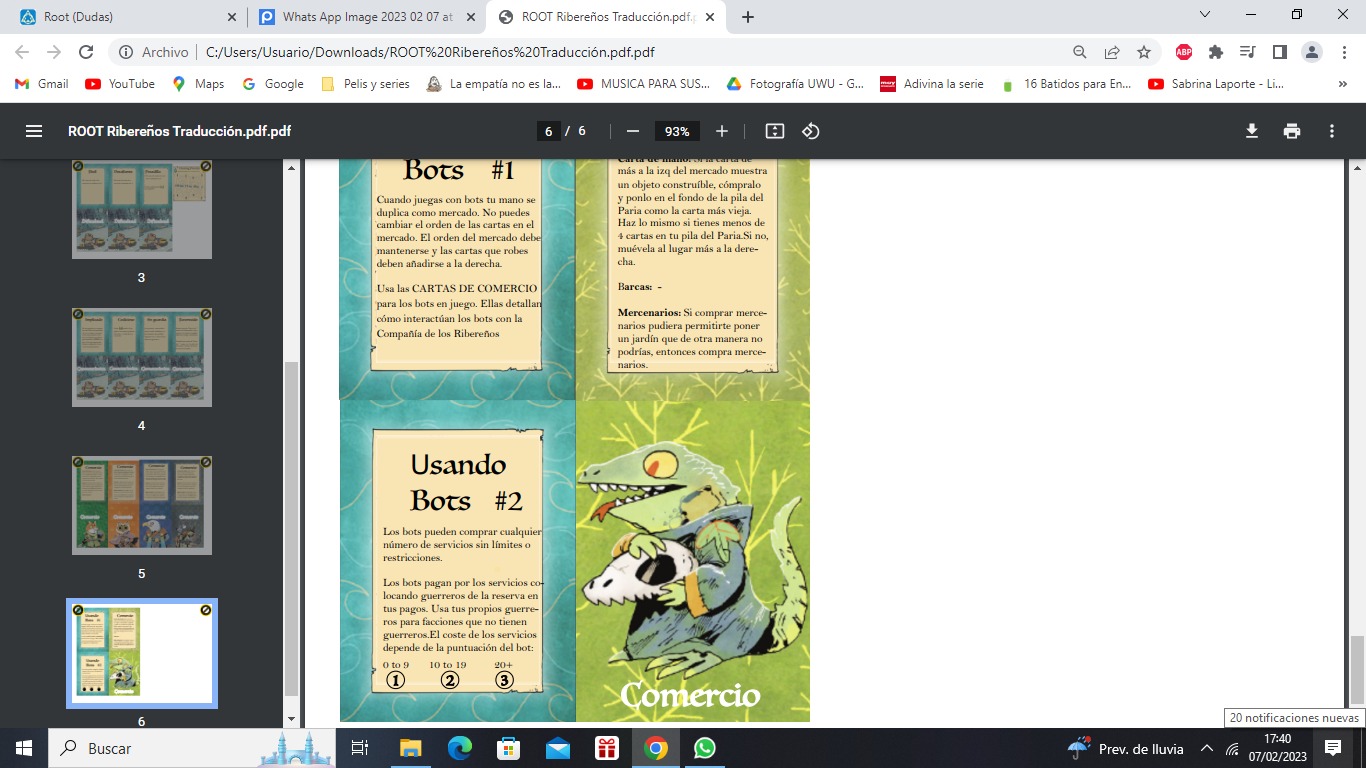Viewport: 1366px width, 768px height.
Task: Zoom out using the minus button
Action: point(632,131)
